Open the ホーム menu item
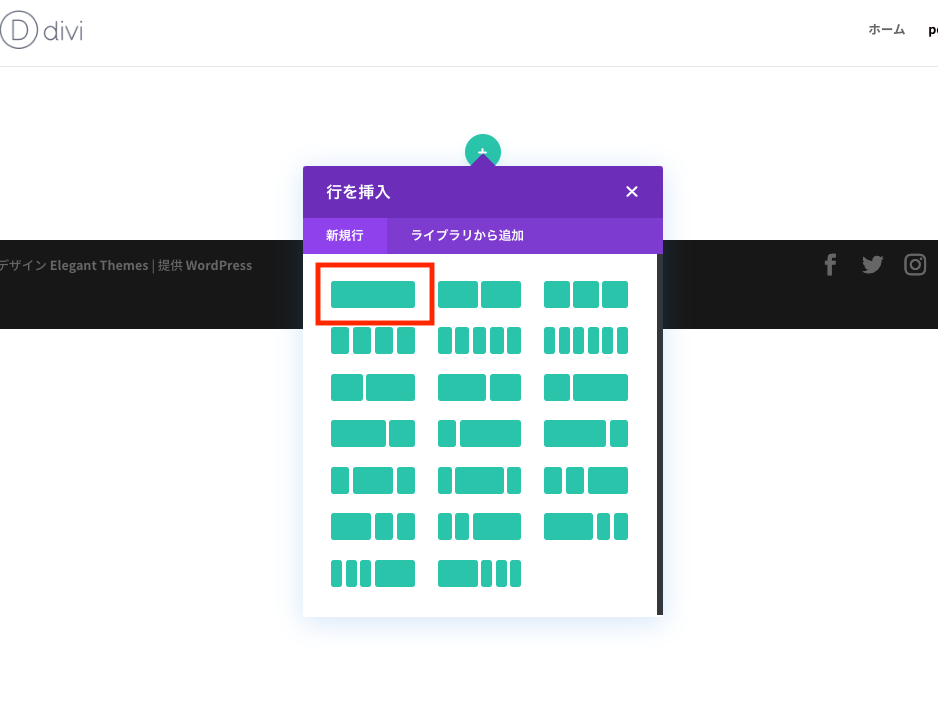938x719 pixels. 886,30
